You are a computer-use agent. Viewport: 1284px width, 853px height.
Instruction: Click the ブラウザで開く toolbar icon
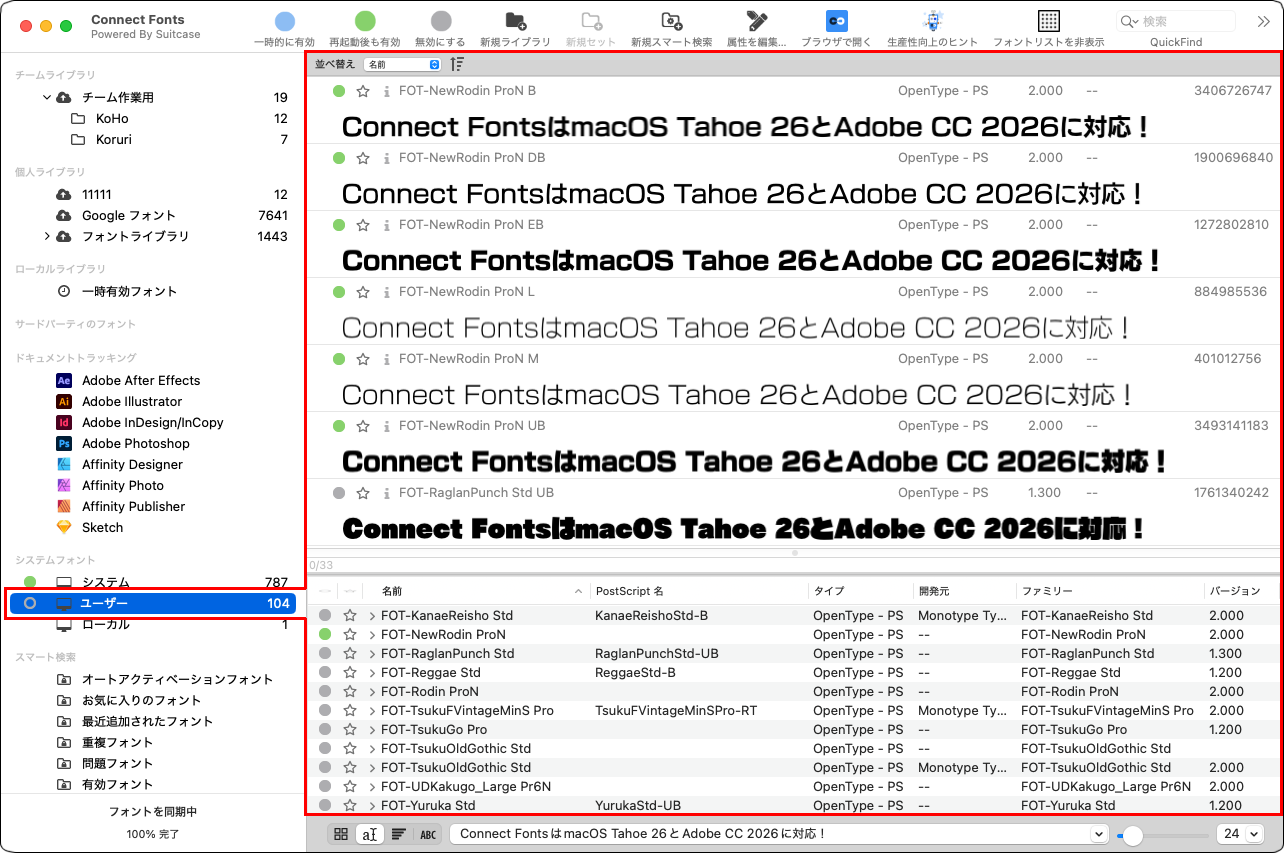(836, 21)
